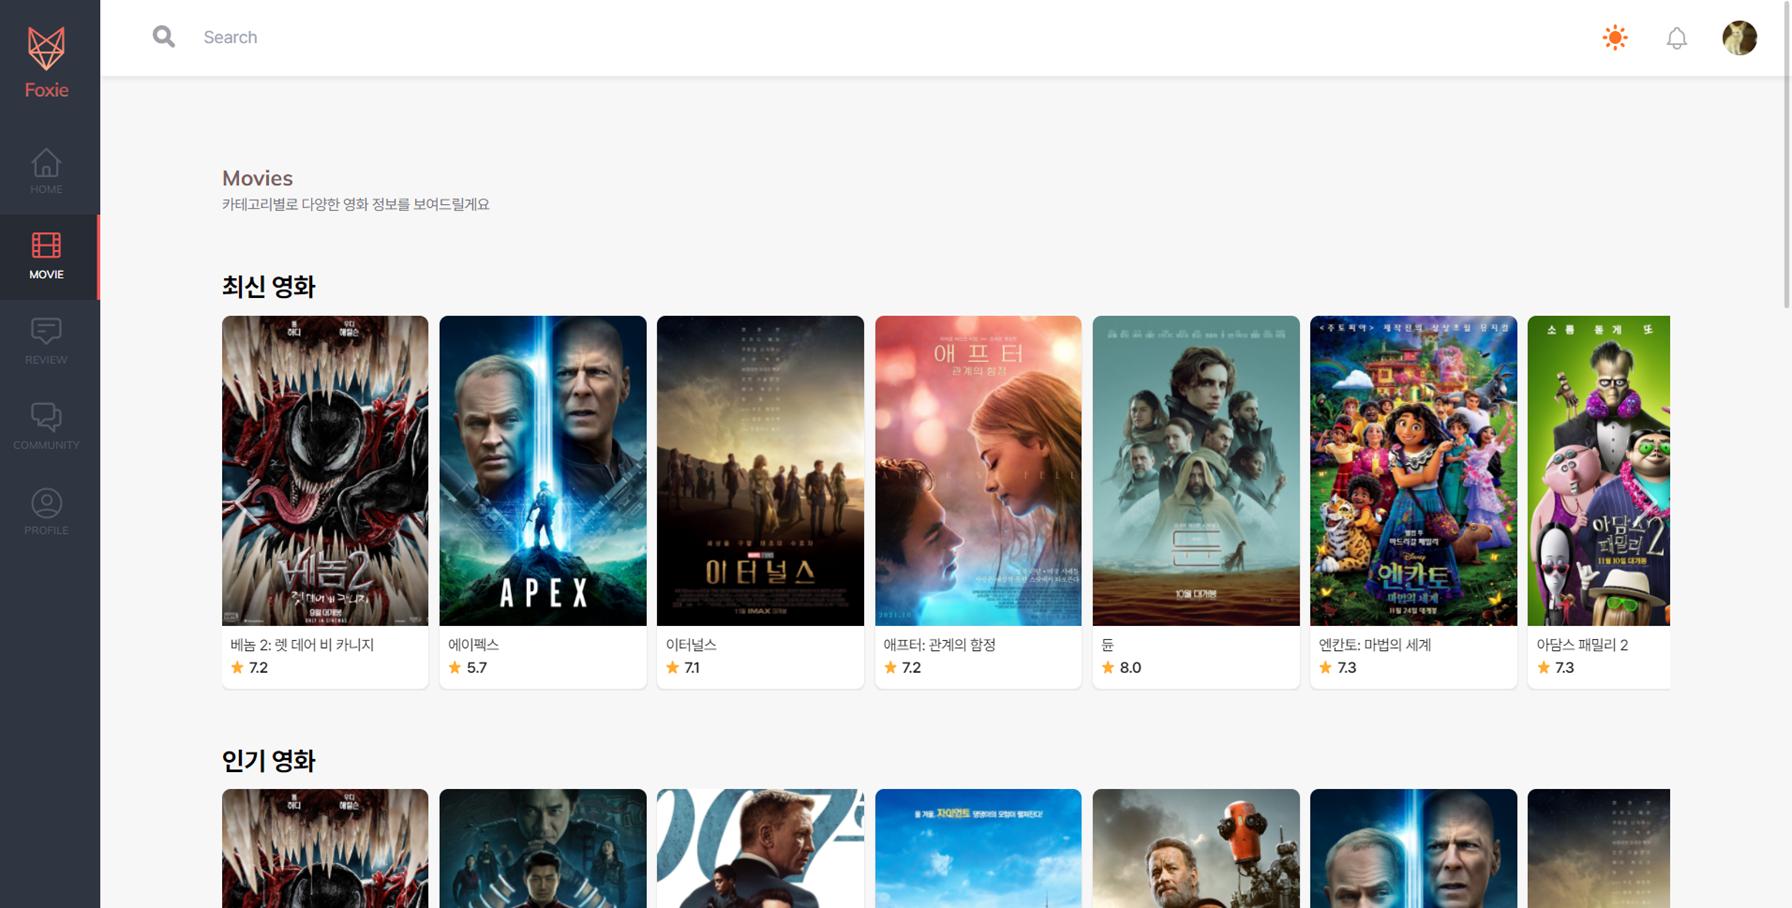The image size is (1792, 908).
Task: Click the 아담스 패밀리 2 title text
Action: click(x=1582, y=645)
